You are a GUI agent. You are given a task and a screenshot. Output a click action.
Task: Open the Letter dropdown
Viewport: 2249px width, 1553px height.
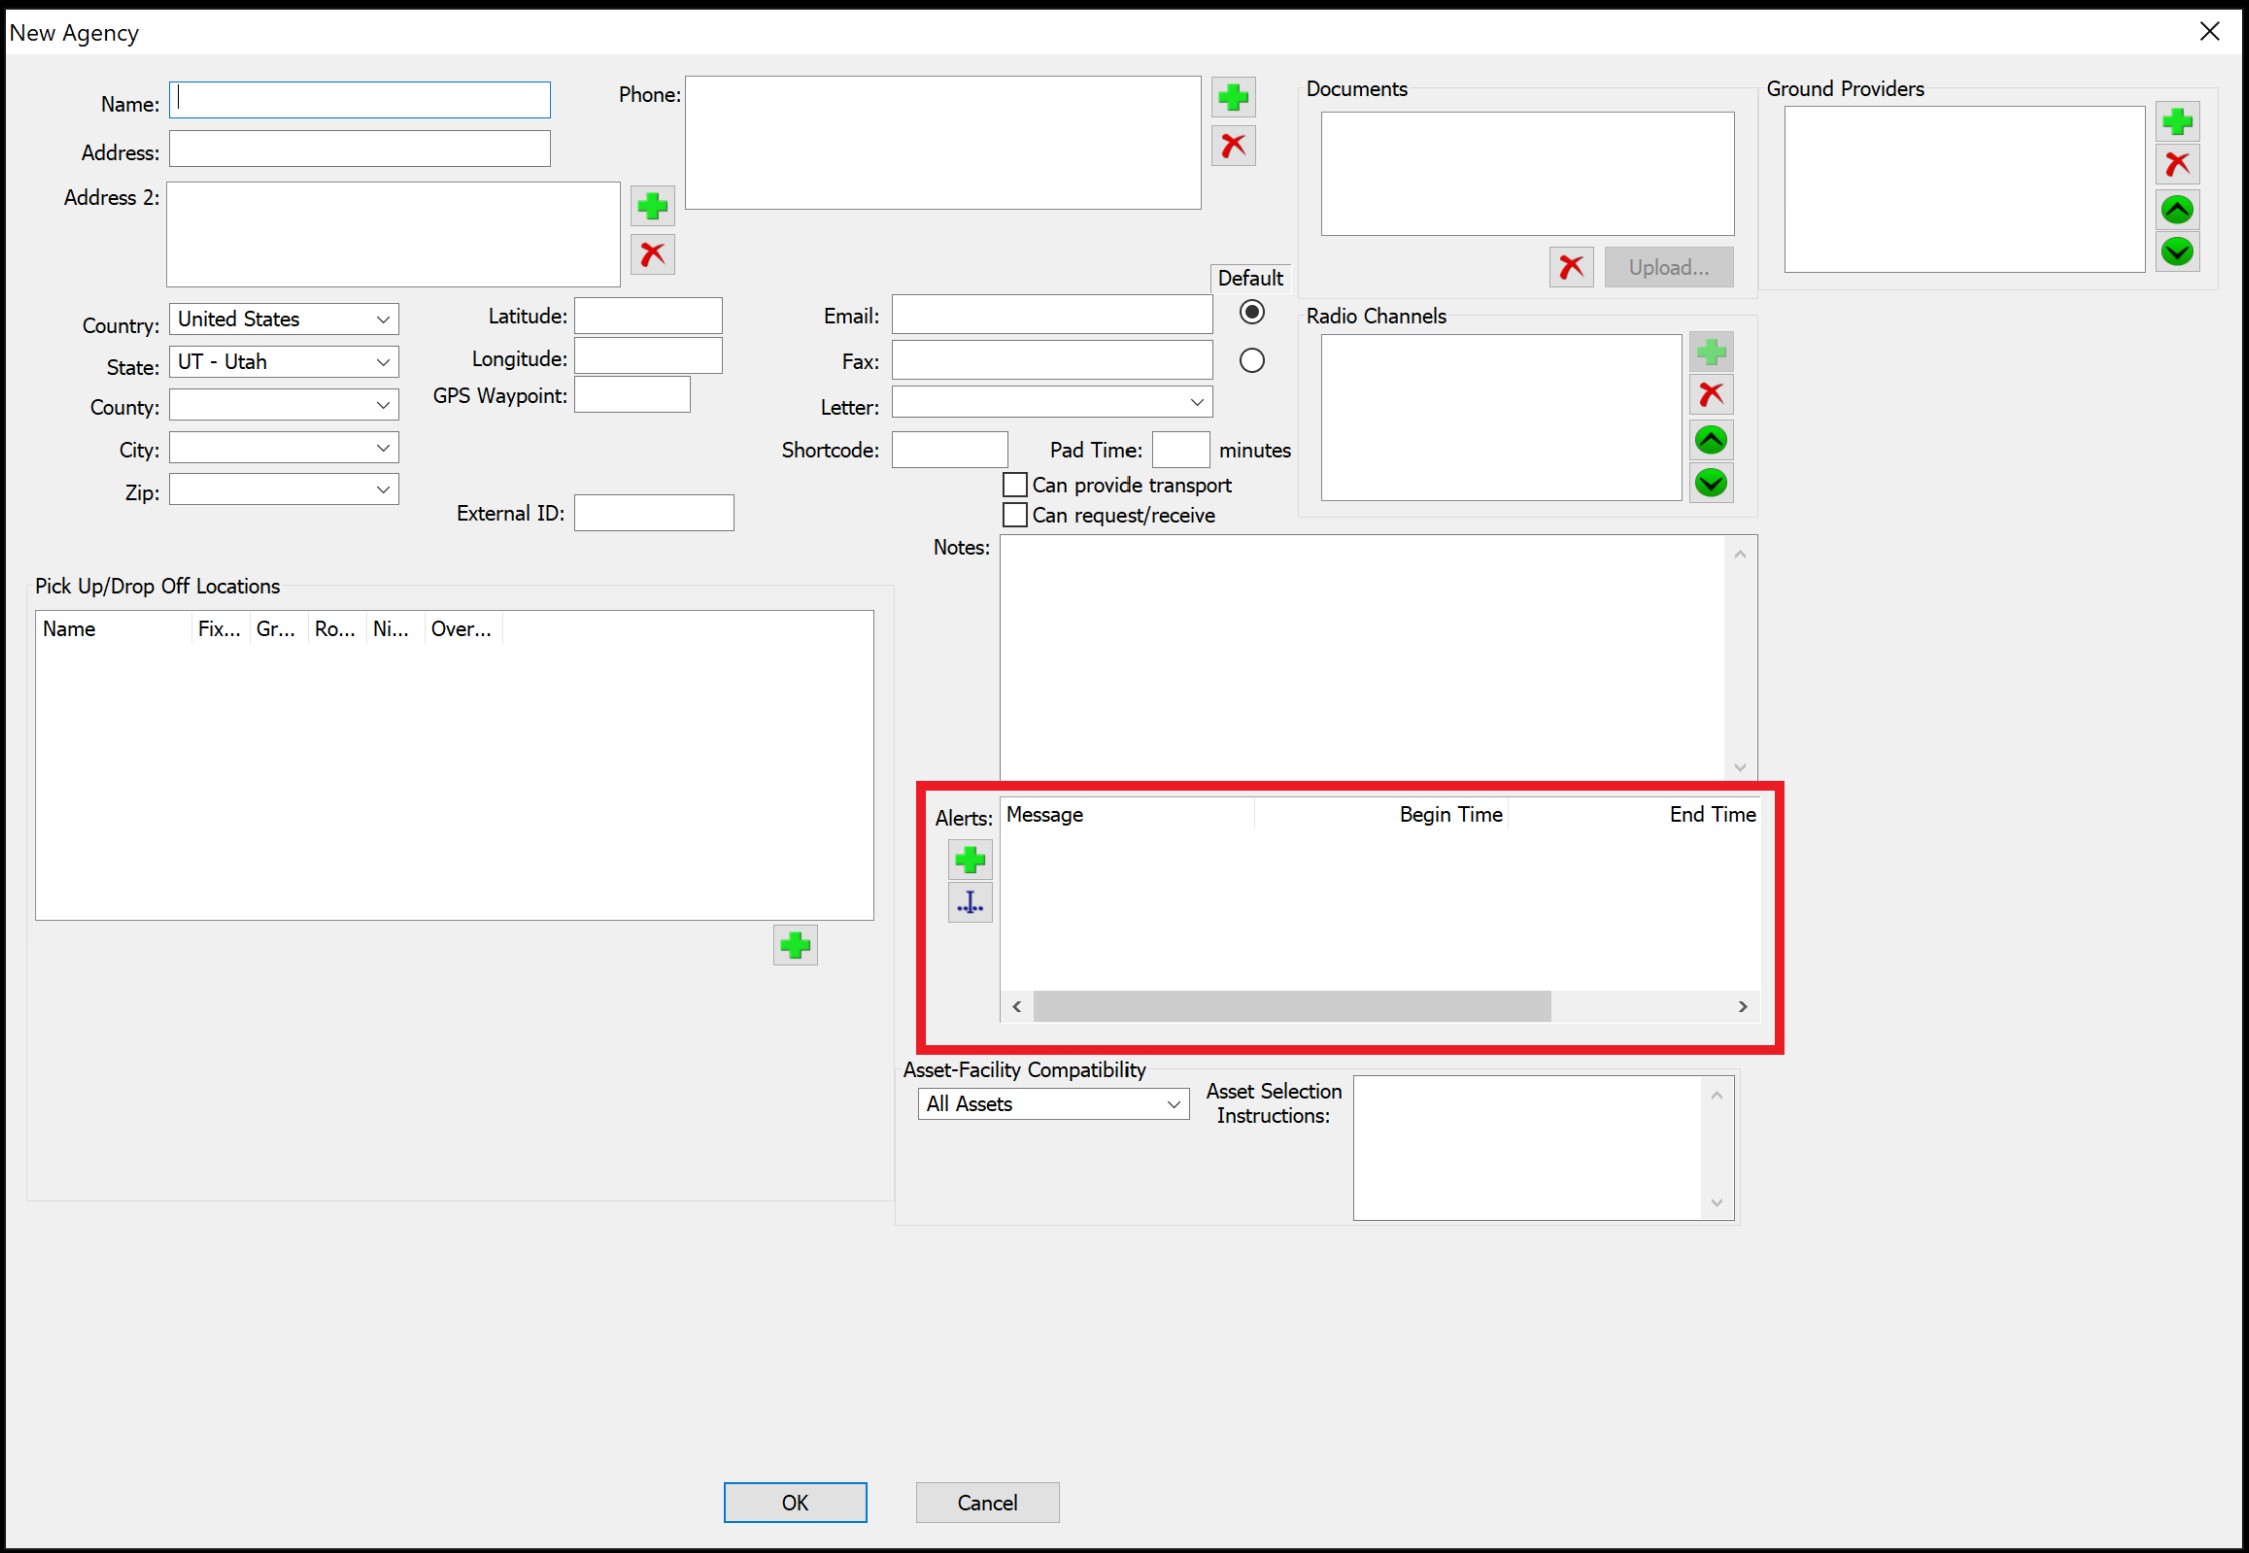click(x=1052, y=402)
